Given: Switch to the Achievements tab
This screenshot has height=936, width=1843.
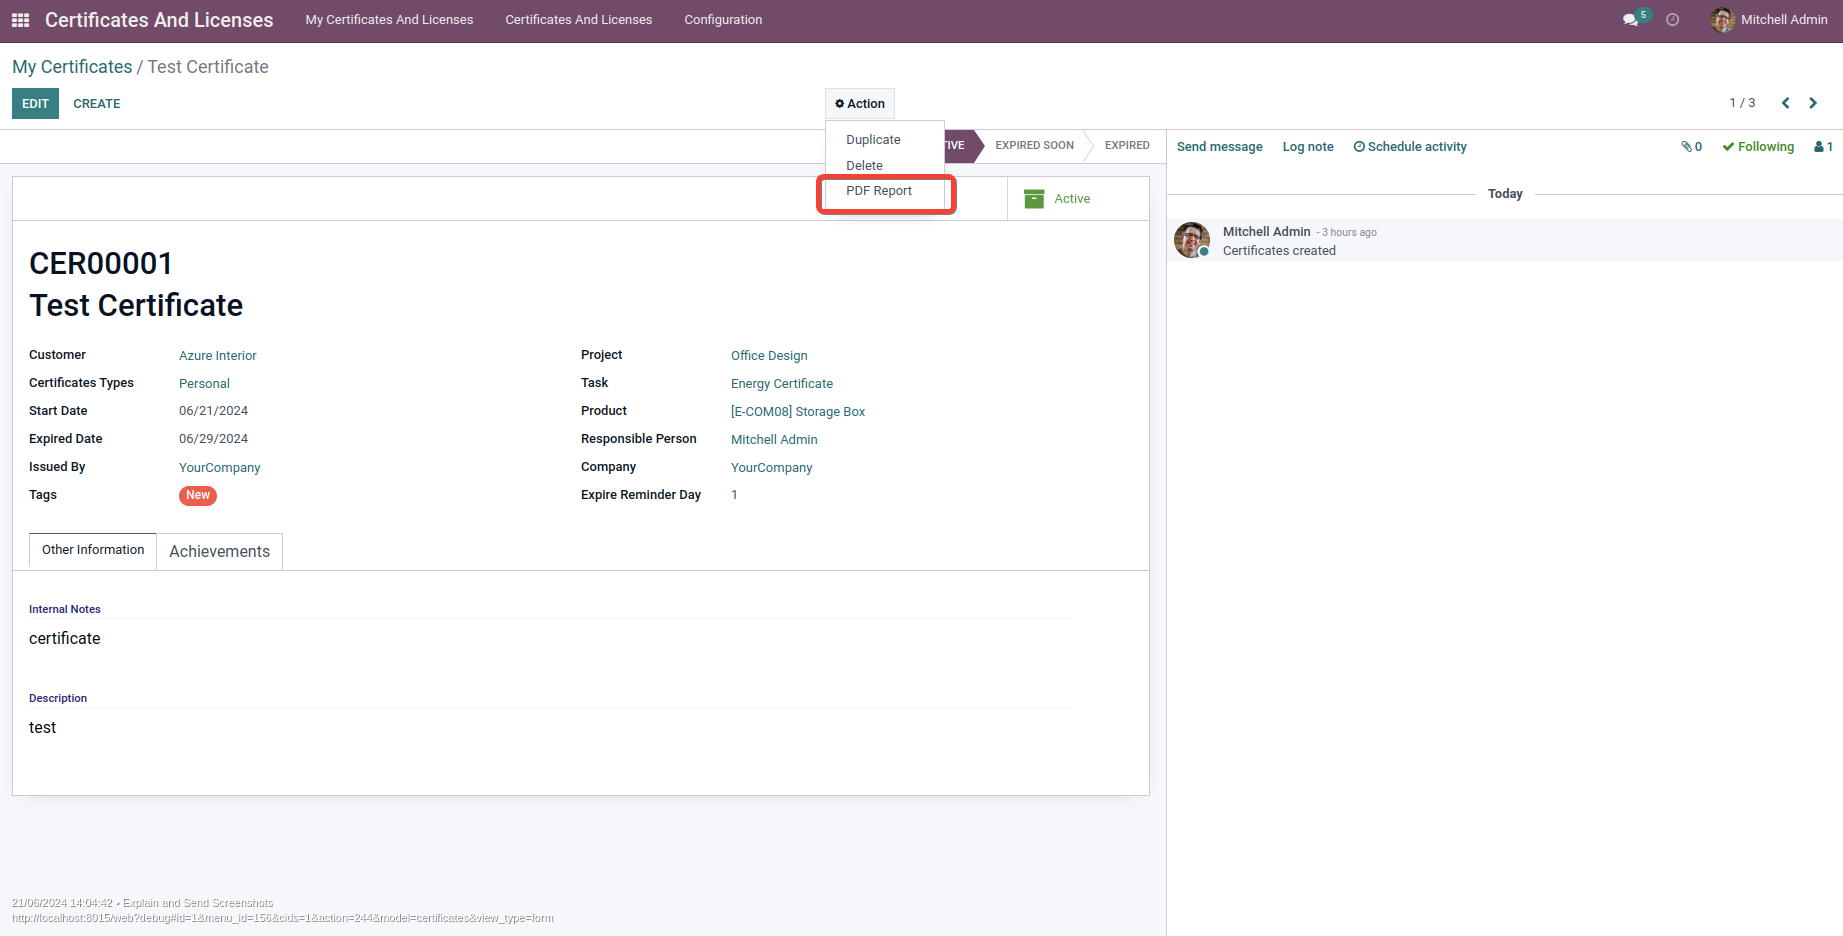Looking at the screenshot, I should 220,552.
